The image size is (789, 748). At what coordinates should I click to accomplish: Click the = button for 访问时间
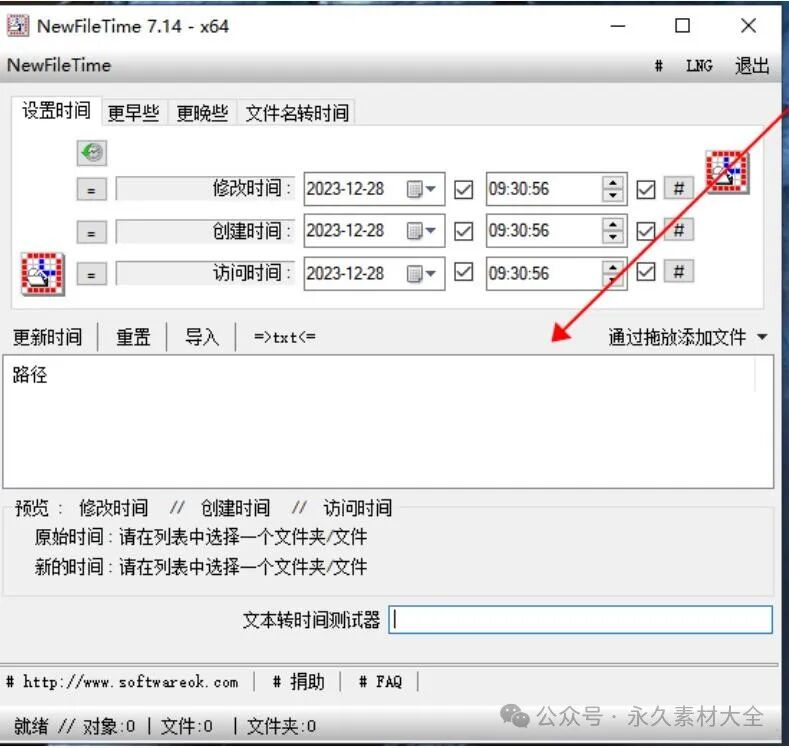pos(92,274)
